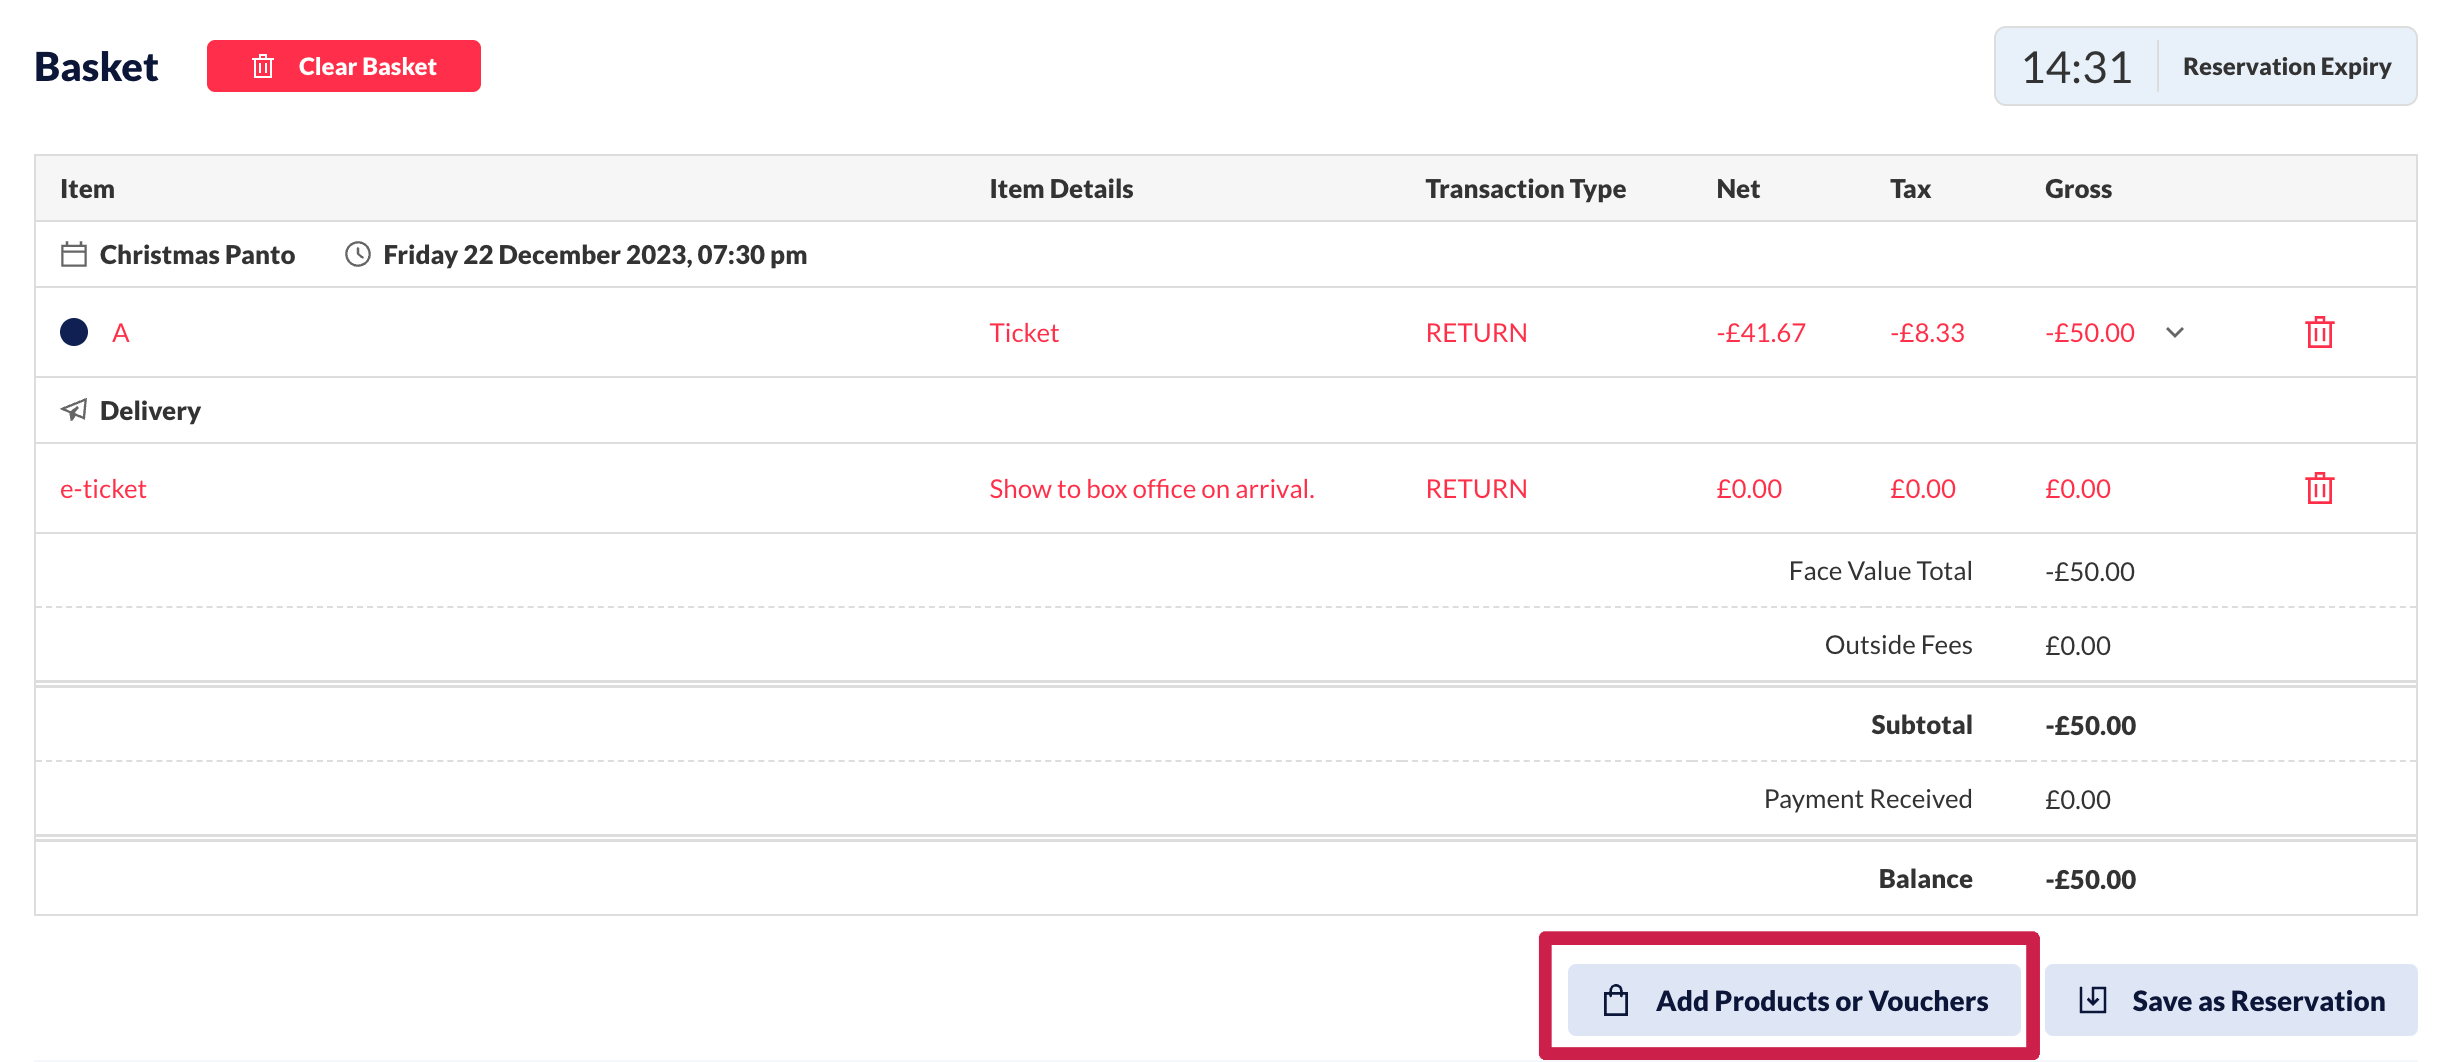The height and width of the screenshot is (1062, 2456).
Task: Click the 14:31 reservation expiry timer
Action: tap(2076, 67)
